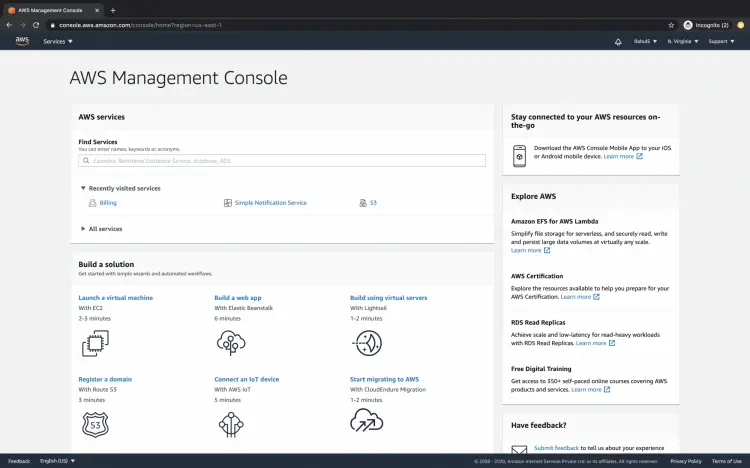750x468 pixels.
Task: Open the Simple Notification Service link
Action: pyautogui.click(x=271, y=203)
